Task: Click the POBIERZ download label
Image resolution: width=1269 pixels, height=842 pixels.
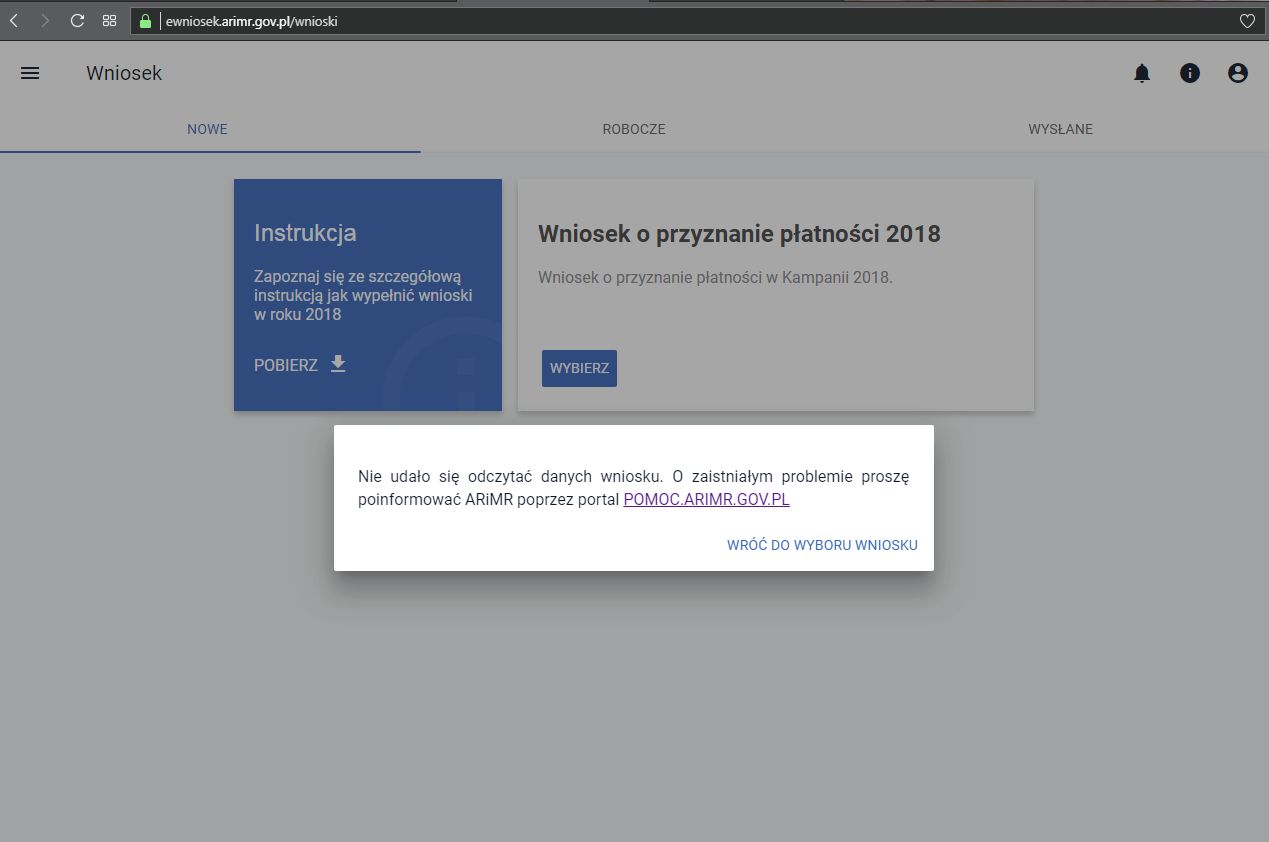Action: [286, 365]
